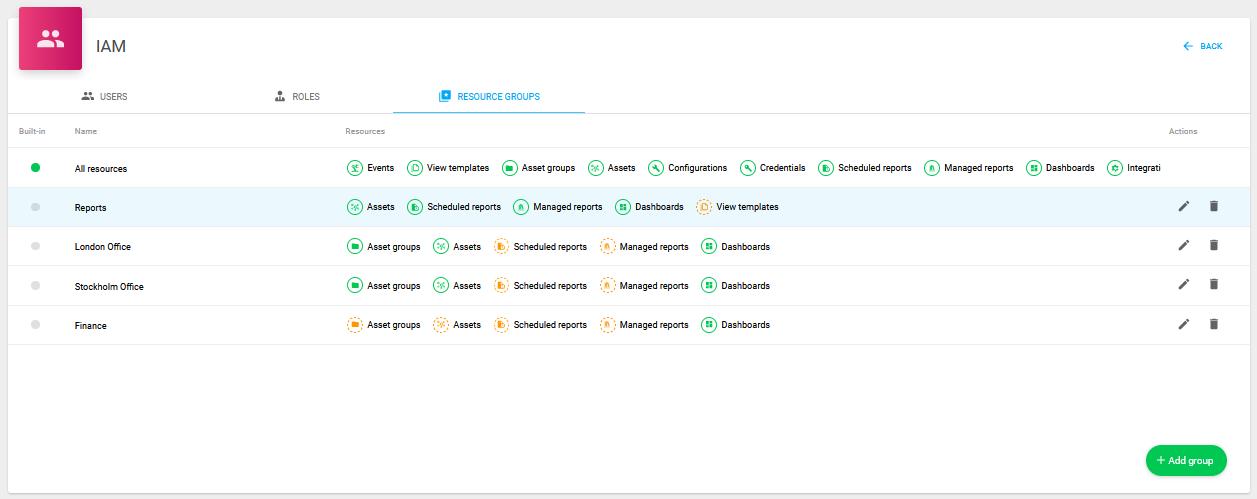This screenshot has height=499, width=1257.
Task: Edit the Stockholm Office group
Action: 1184,284
